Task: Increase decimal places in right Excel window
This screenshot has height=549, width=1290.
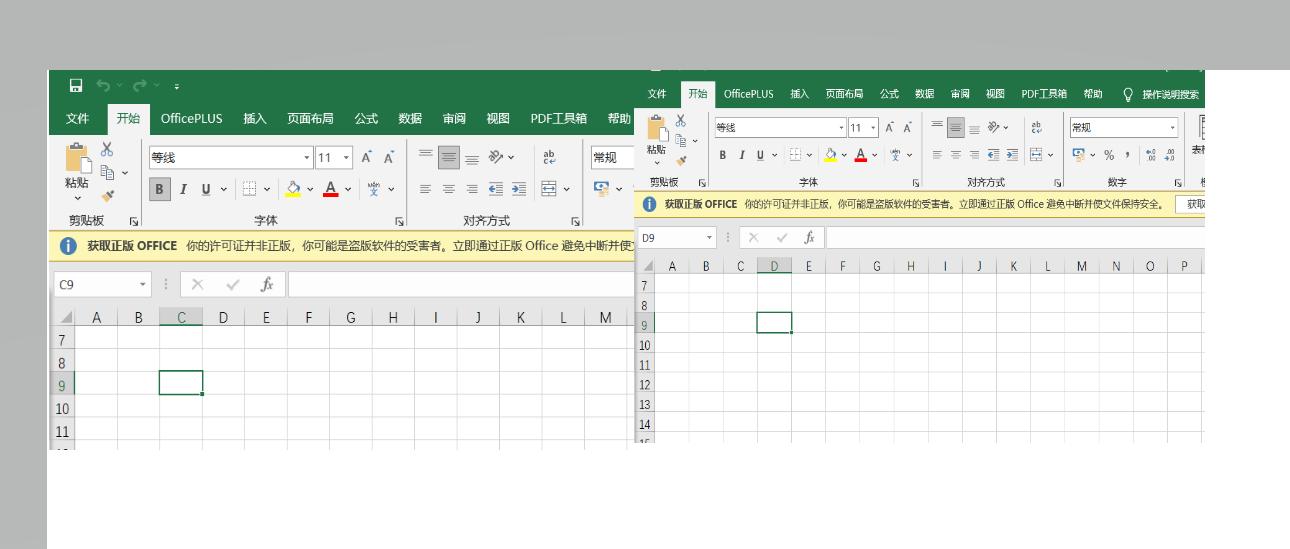Action: (x=1150, y=155)
